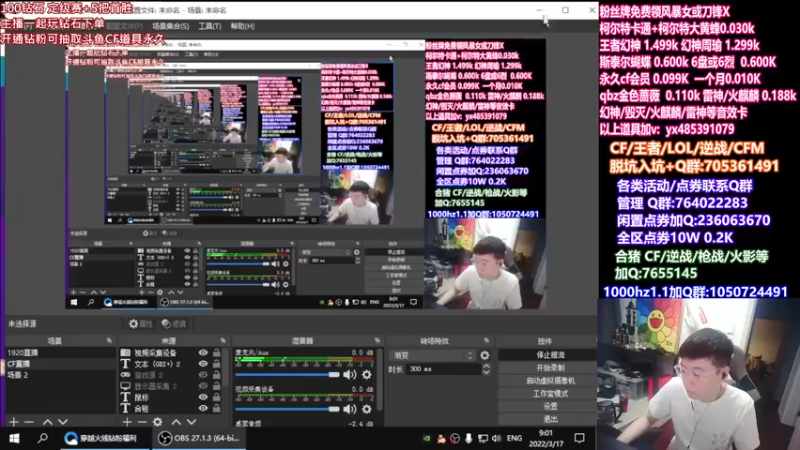Screen dimensions: 800x450
Task: Hide the 文本 (GDI+) 2 source
Action: point(203,364)
